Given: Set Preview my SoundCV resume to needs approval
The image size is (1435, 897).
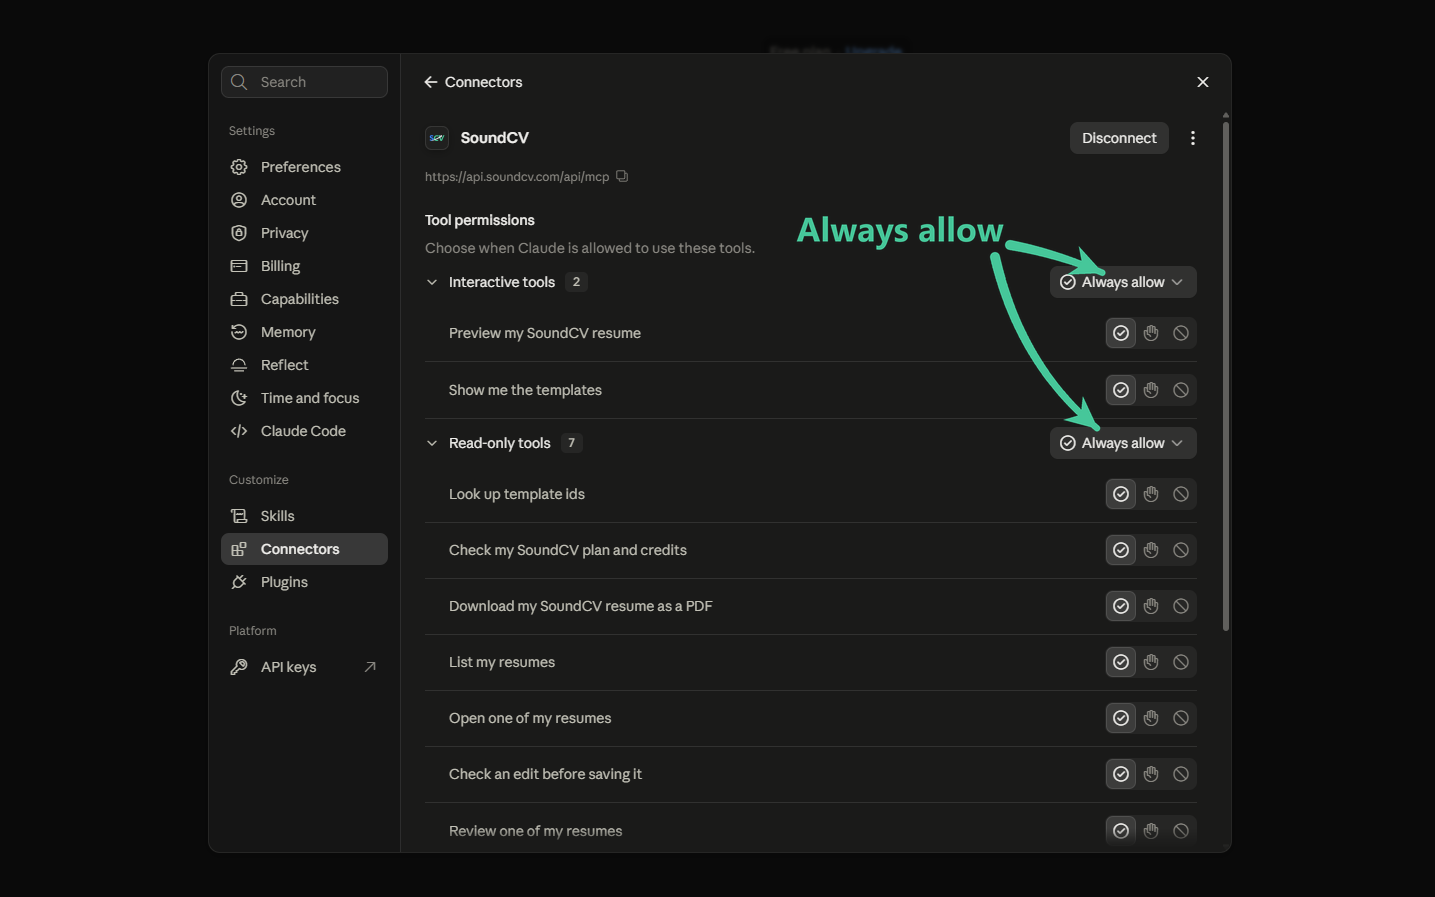Looking at the screenshot, I should pyautogui.click(x=1151, y=333).
